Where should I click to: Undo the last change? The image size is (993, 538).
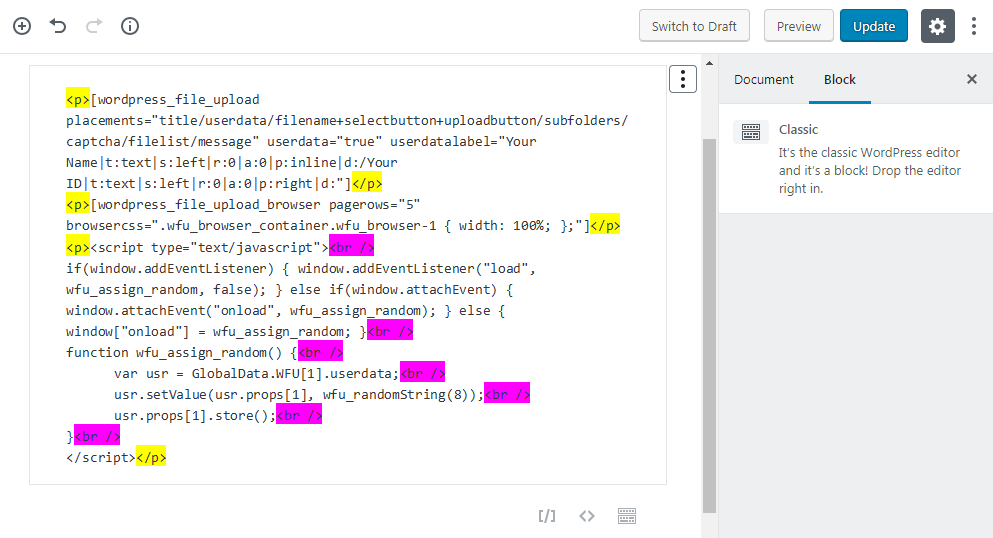[58, 26]
